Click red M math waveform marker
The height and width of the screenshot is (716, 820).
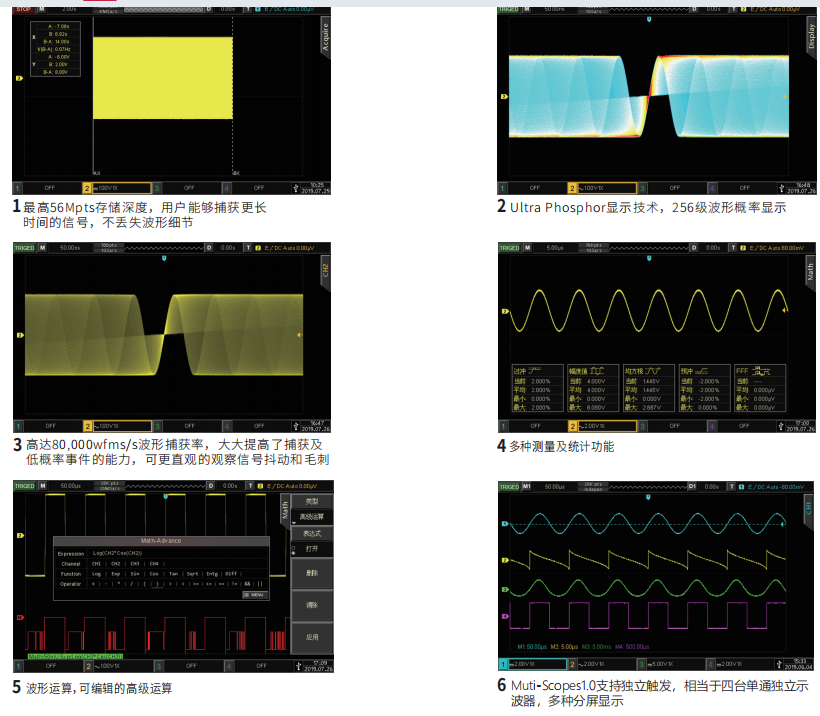(20, 618)
